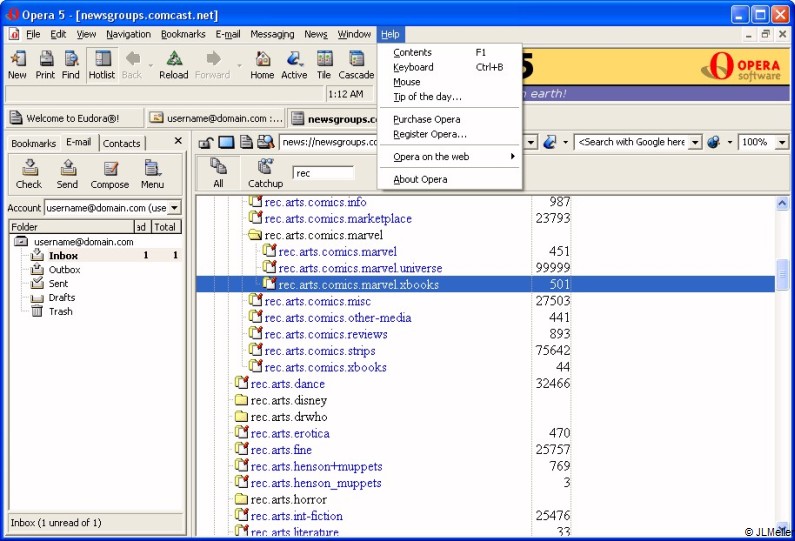This screenshot has height=541, width=795.
Task: Cascade the windows with Cascade icon
Action: (356, 65)
